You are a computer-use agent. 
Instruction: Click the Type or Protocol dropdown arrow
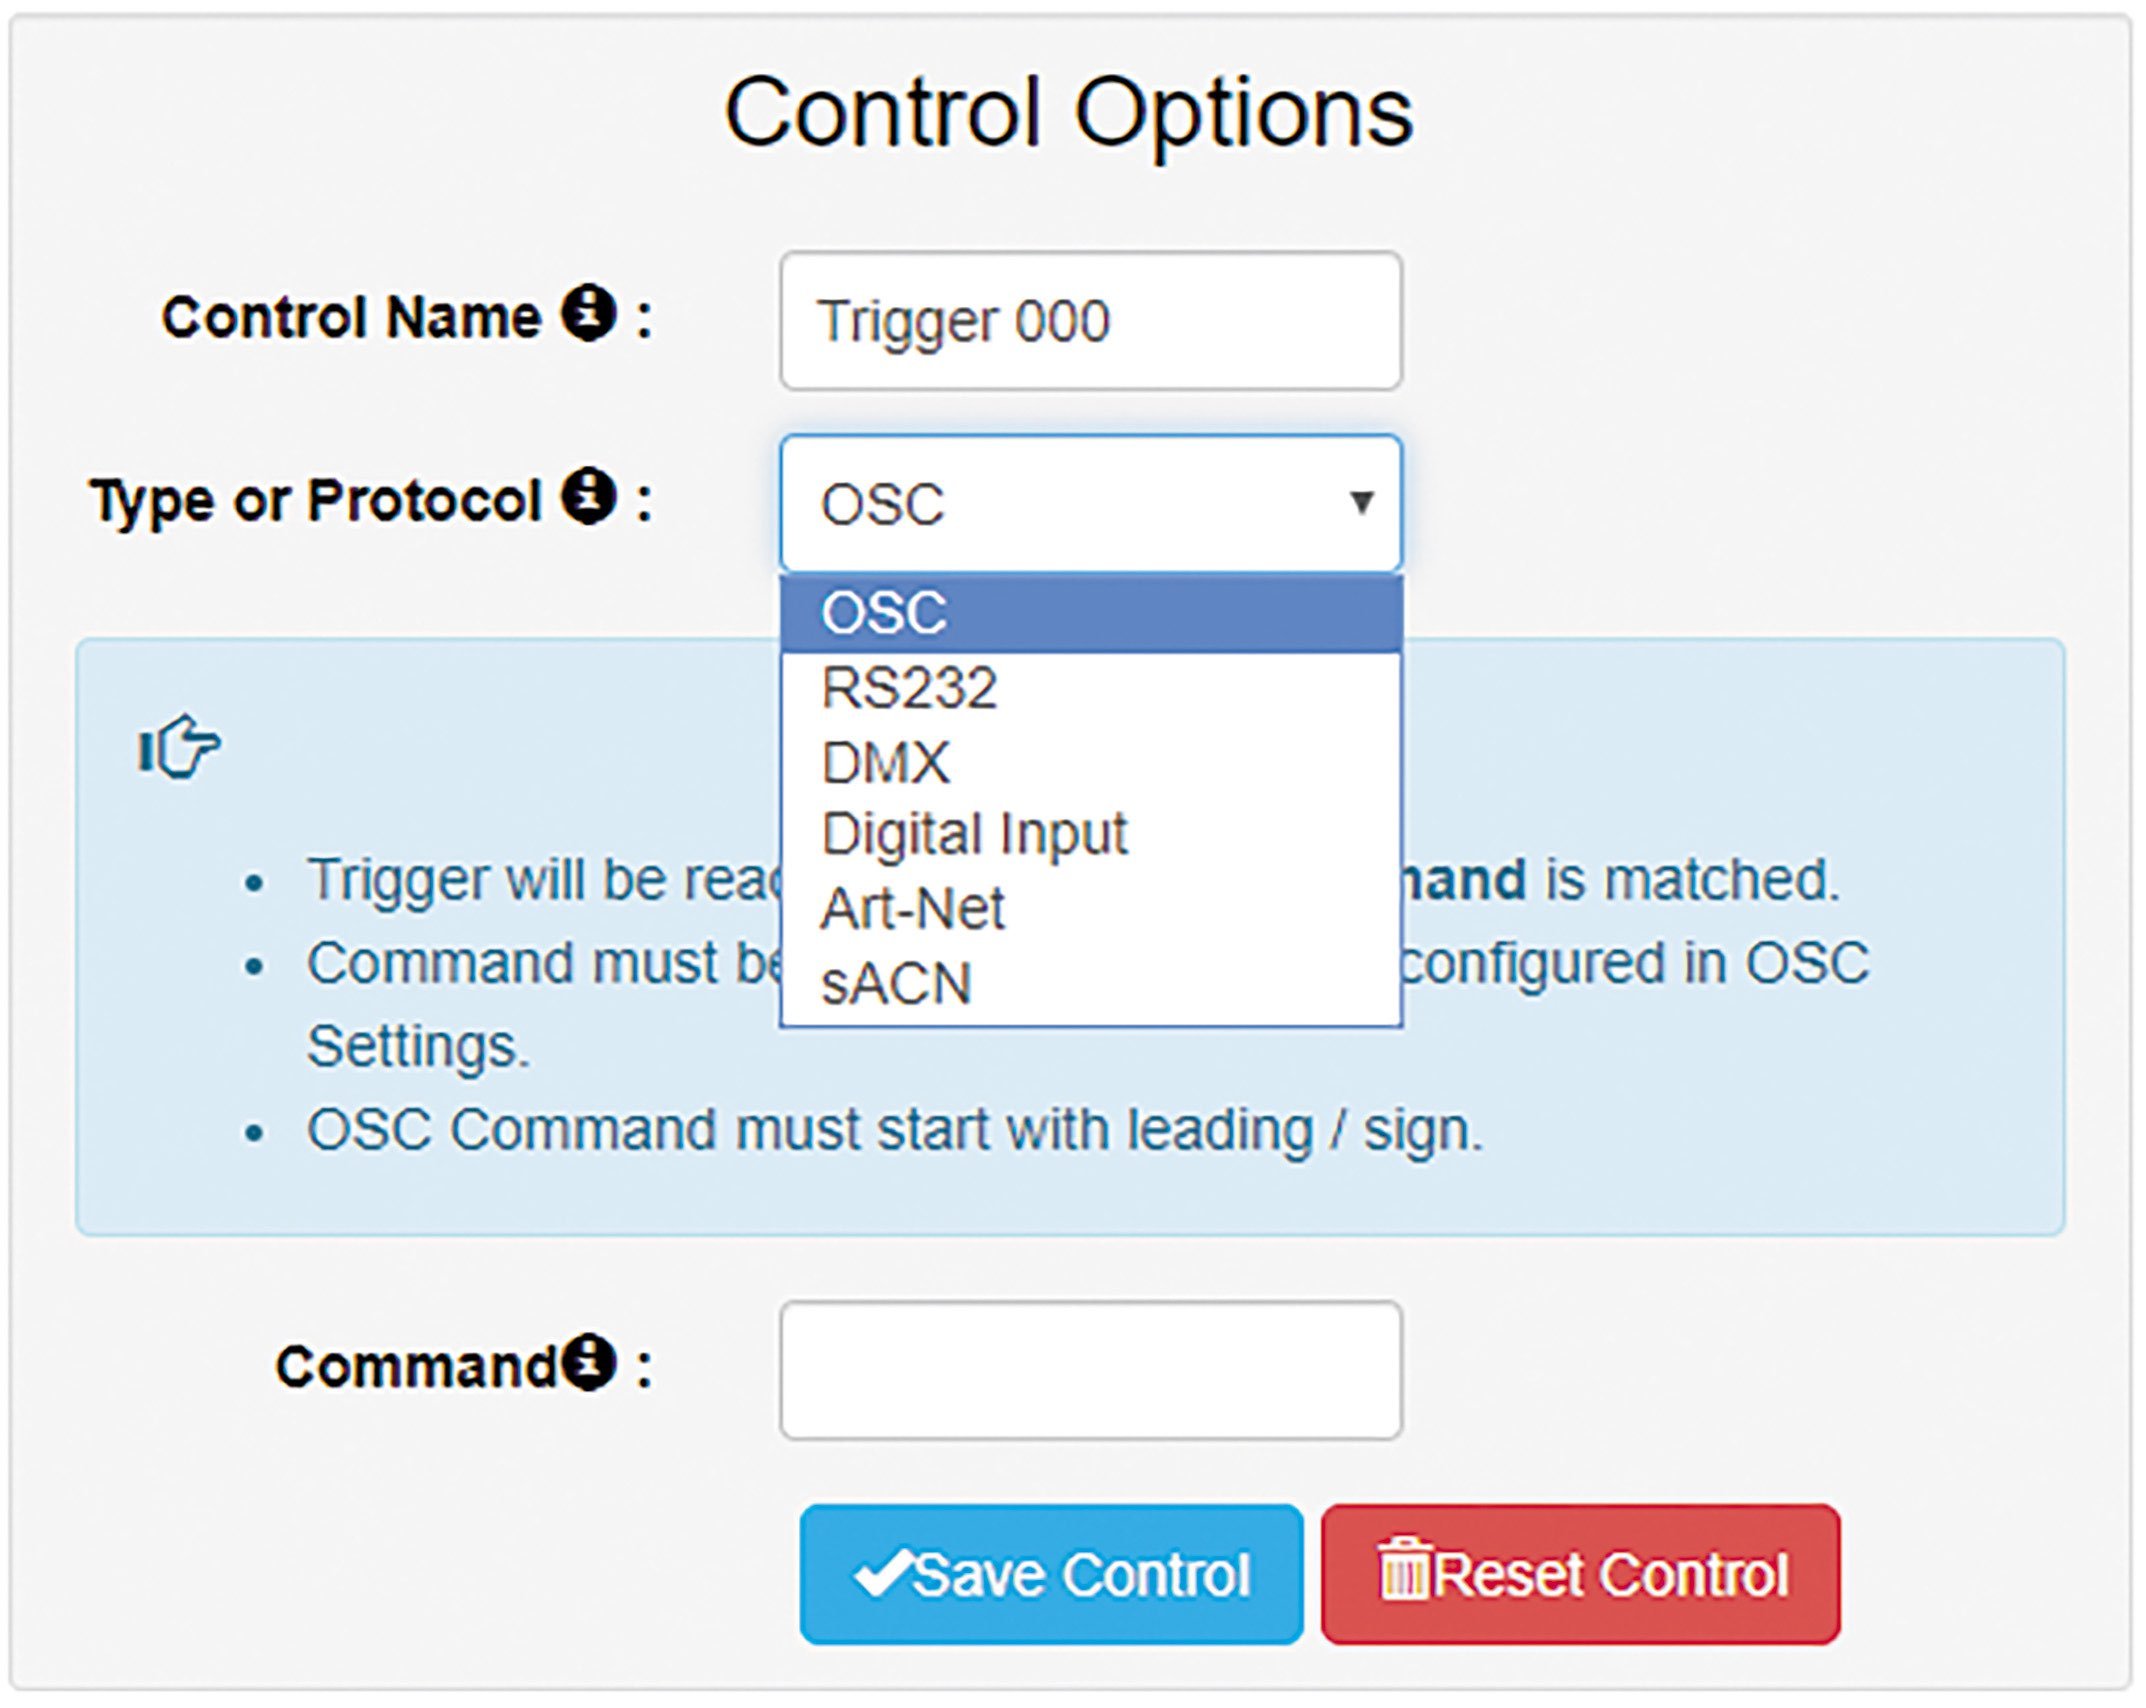(1361, 501)
